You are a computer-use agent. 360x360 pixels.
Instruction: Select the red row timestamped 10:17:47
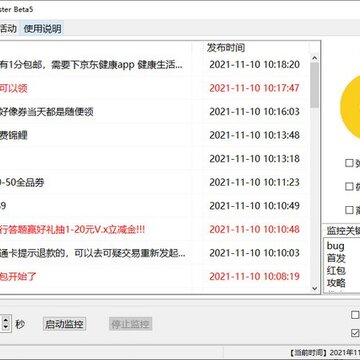(154, 88)
